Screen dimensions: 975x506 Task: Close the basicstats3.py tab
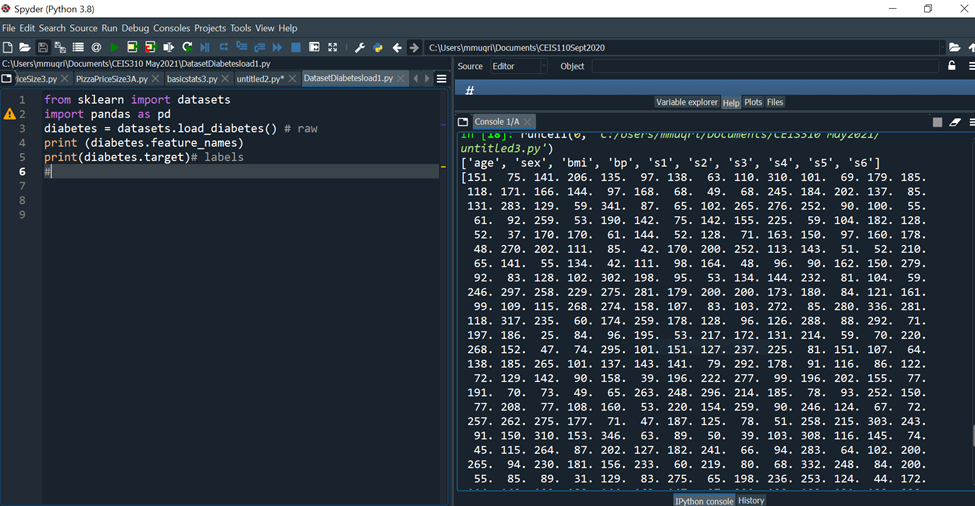click(x=225, y=78)
